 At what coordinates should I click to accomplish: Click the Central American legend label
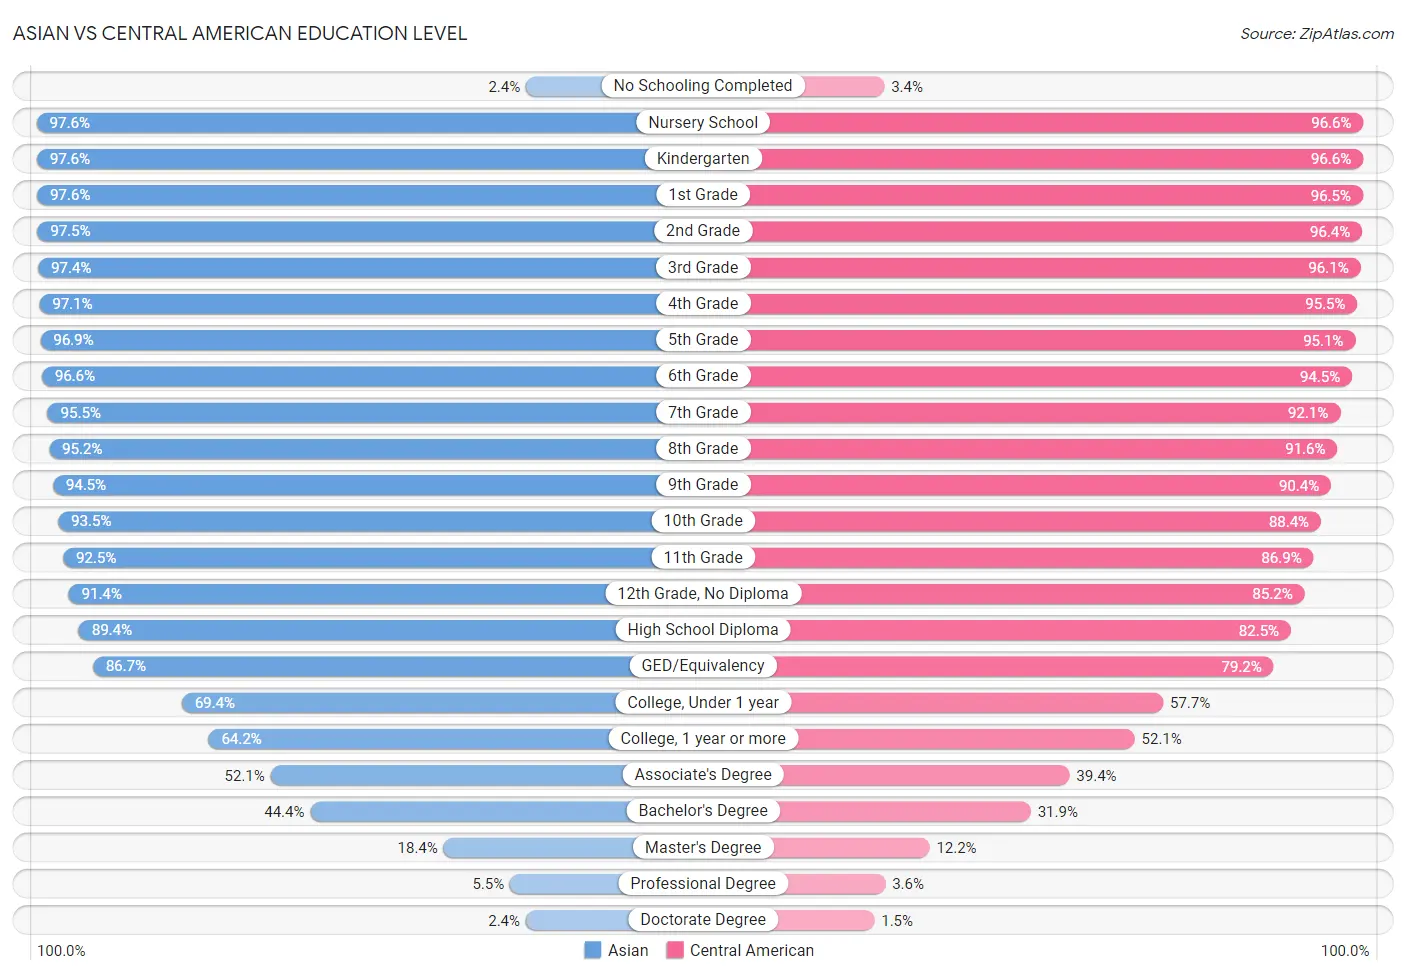(752, 950)
